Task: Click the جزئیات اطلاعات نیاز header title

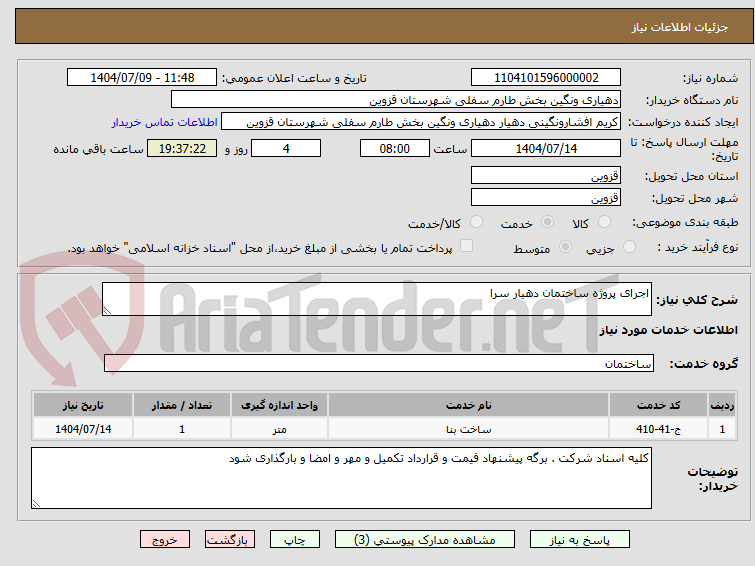Action: 679,27
